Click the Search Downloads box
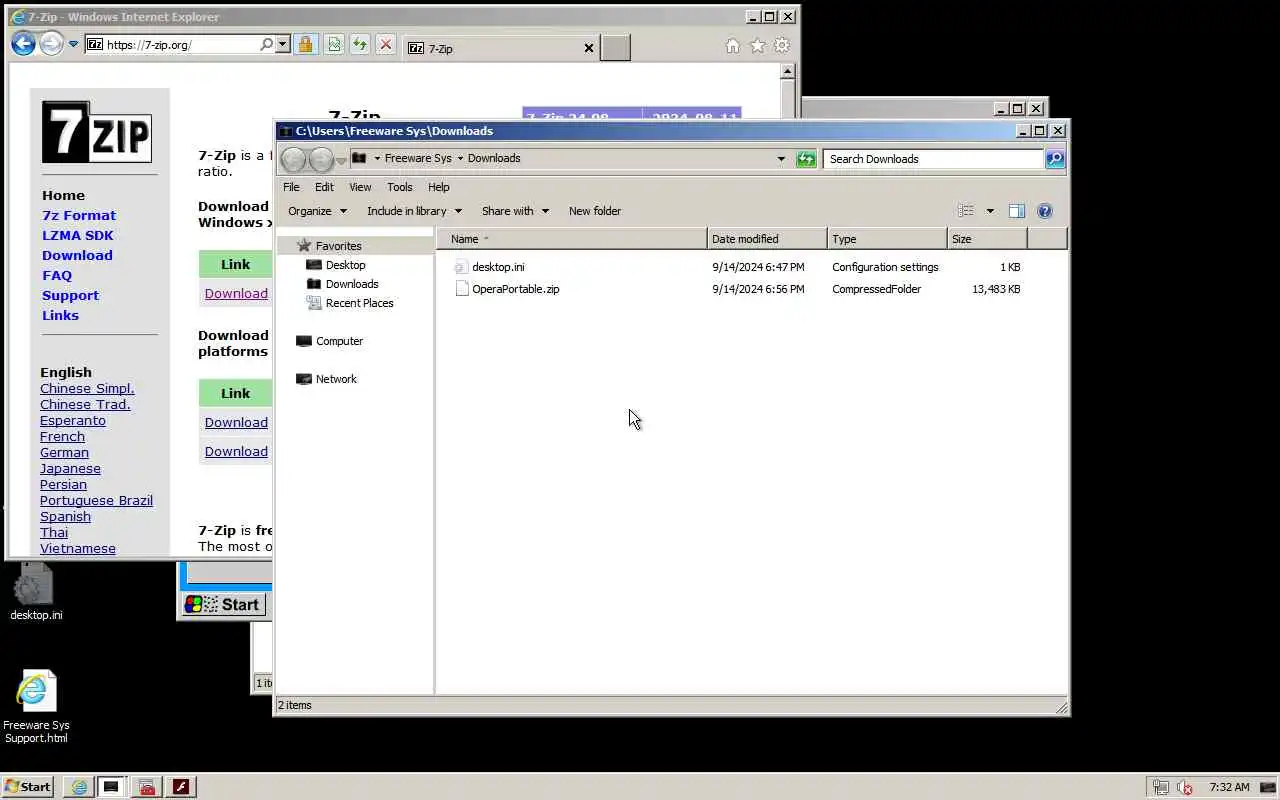 [934, 159]
